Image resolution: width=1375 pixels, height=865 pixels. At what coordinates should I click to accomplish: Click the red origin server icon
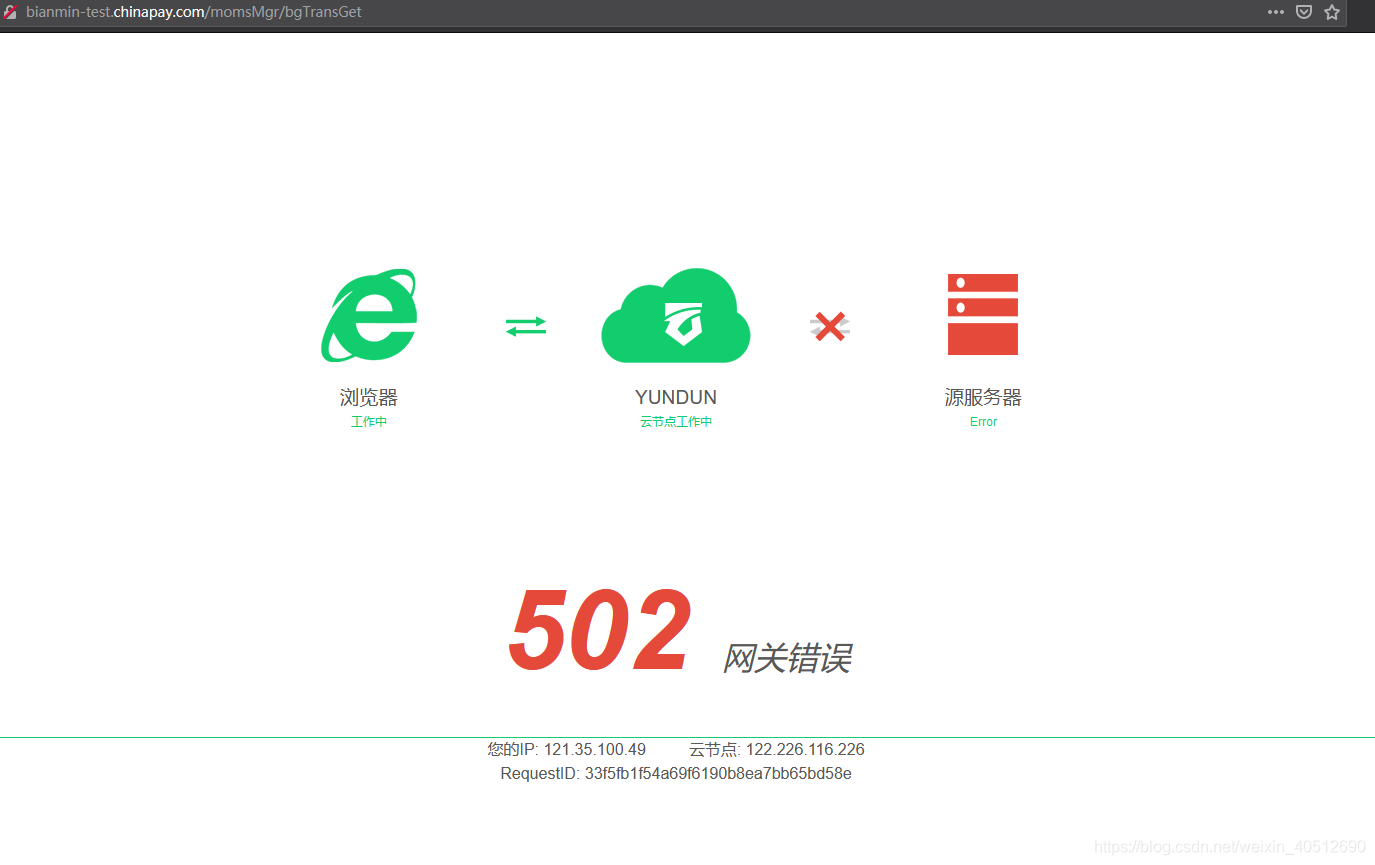point(983,314)
